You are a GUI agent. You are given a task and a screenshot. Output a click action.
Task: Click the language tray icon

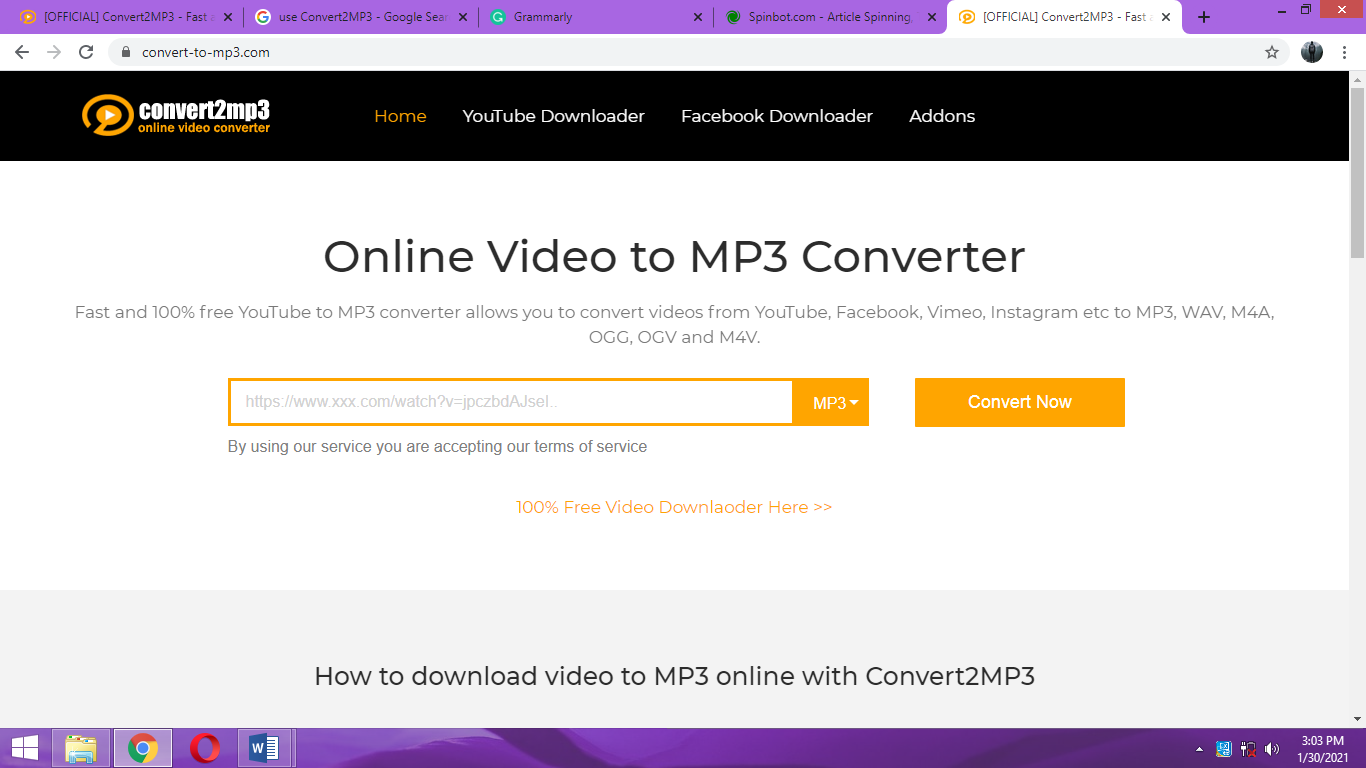1224,749
